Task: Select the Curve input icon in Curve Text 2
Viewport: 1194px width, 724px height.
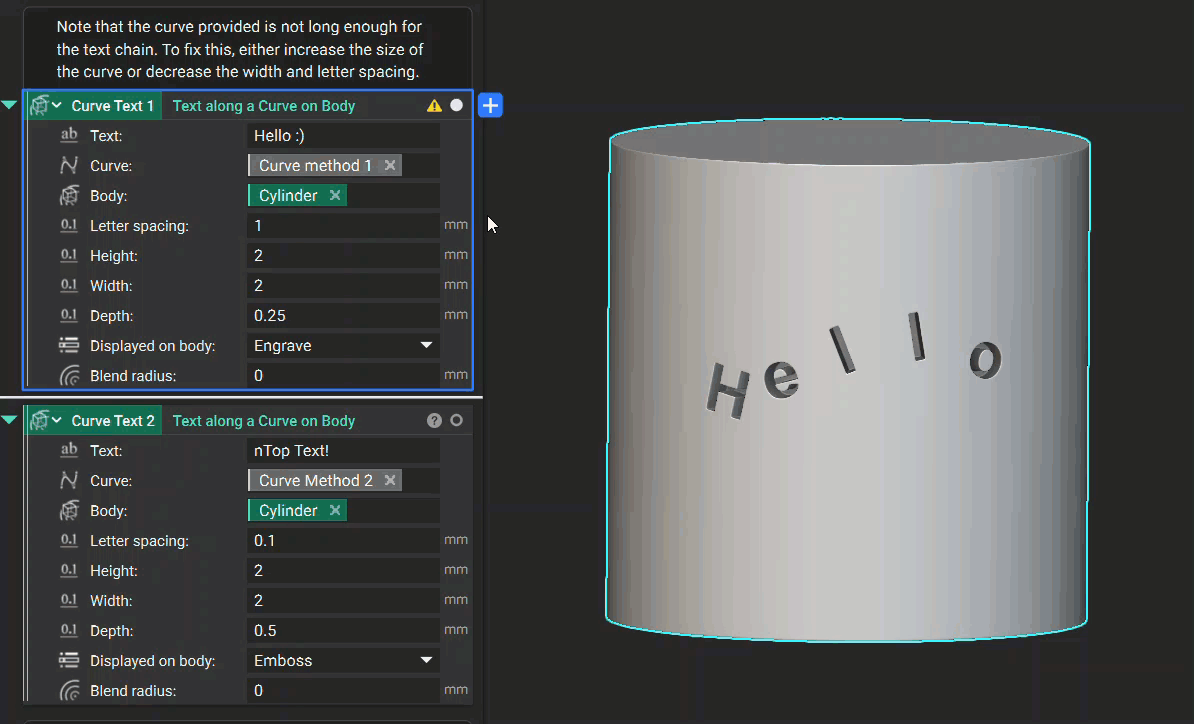Action: pyautogui.click(x=68, y=480)
